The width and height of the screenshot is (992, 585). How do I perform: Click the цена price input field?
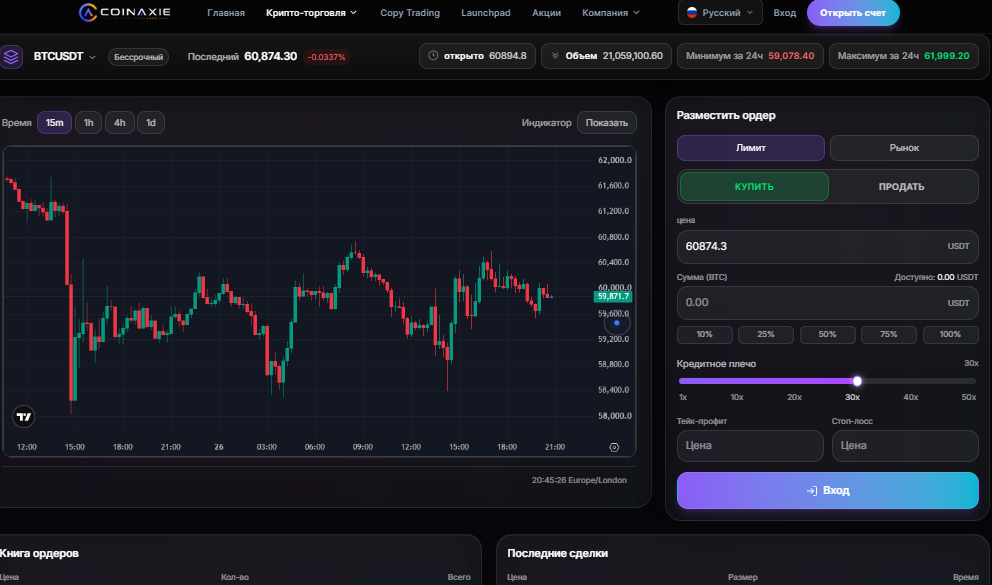(x=828, y=247)
